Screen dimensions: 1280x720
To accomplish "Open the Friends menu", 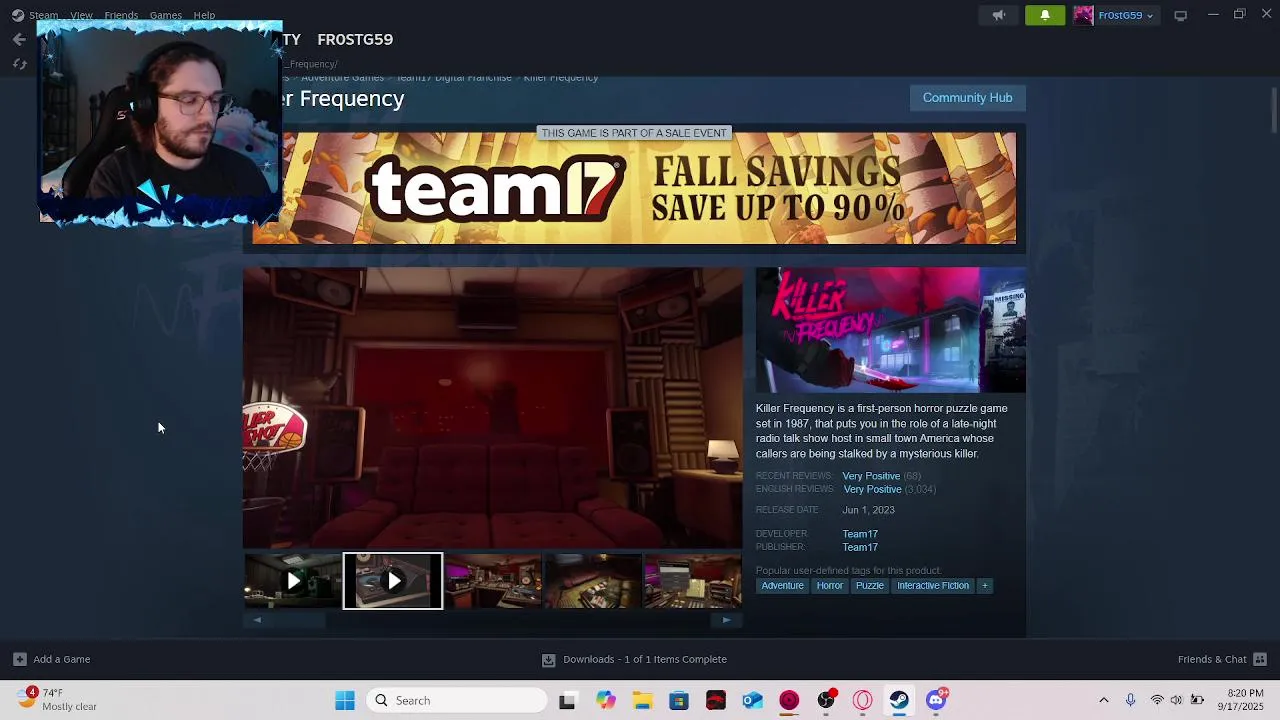I will pos(121,15).
